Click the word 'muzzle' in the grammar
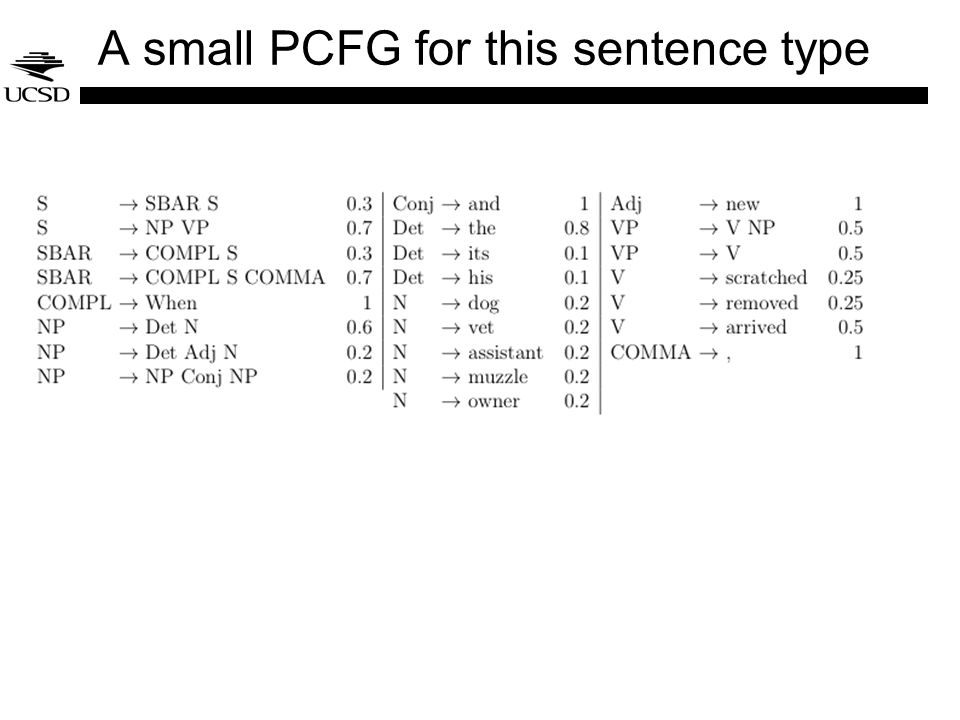Image resolution: width=960 pixels, height=720 pixels. point(498,377)
